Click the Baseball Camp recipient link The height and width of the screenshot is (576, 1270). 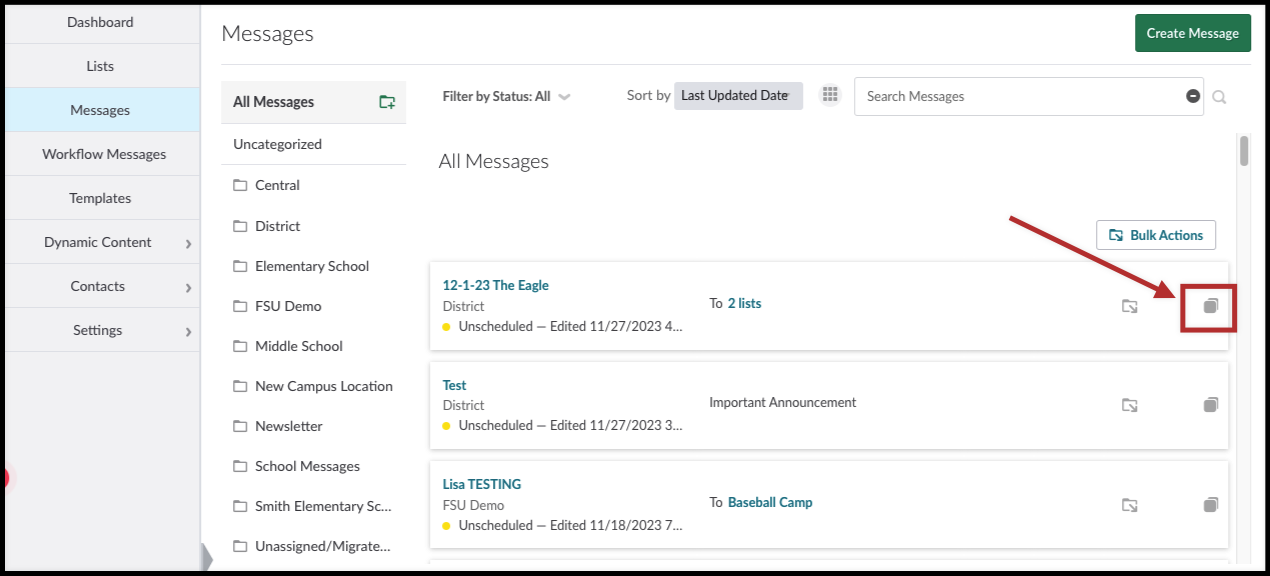click(770, 502)
